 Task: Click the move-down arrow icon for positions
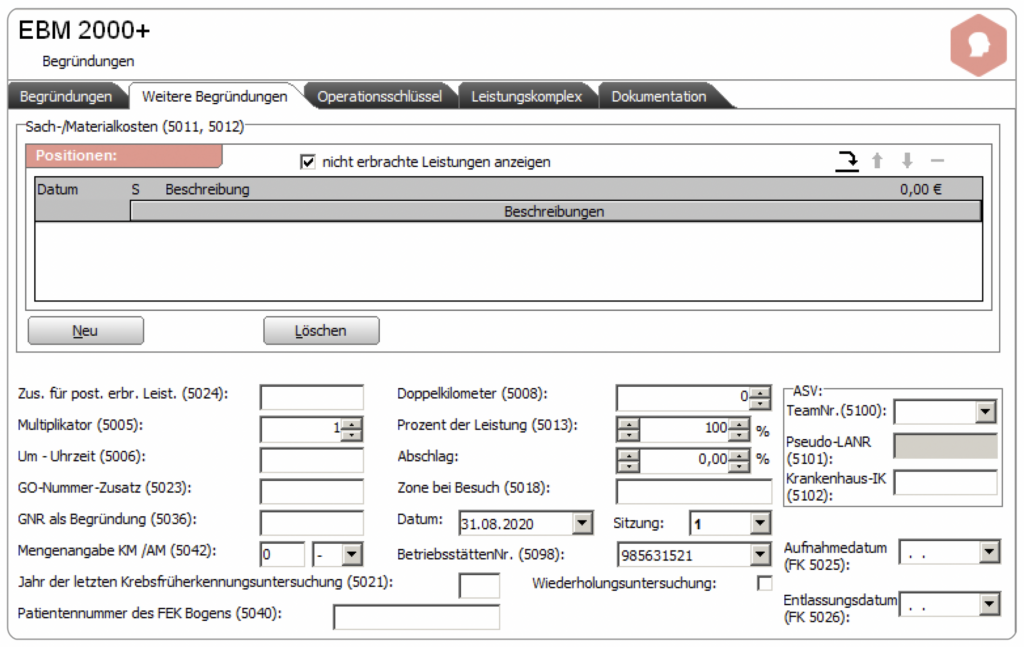click(x=907, y=161)
